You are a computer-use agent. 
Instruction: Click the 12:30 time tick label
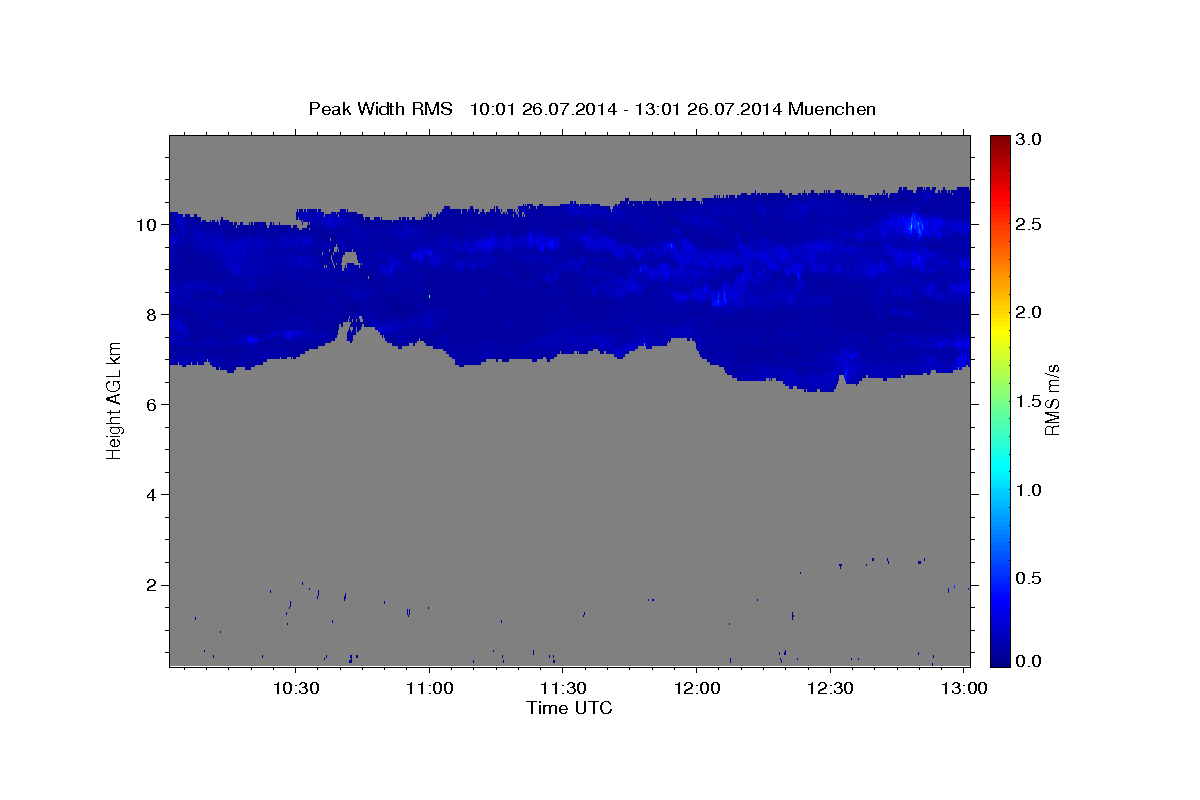tap(830, 689)
